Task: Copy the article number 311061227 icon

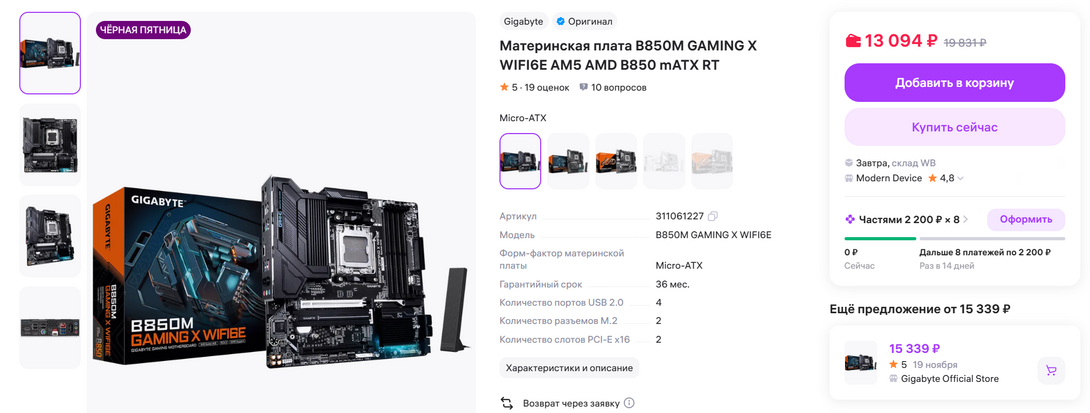Action: [712, 216]
